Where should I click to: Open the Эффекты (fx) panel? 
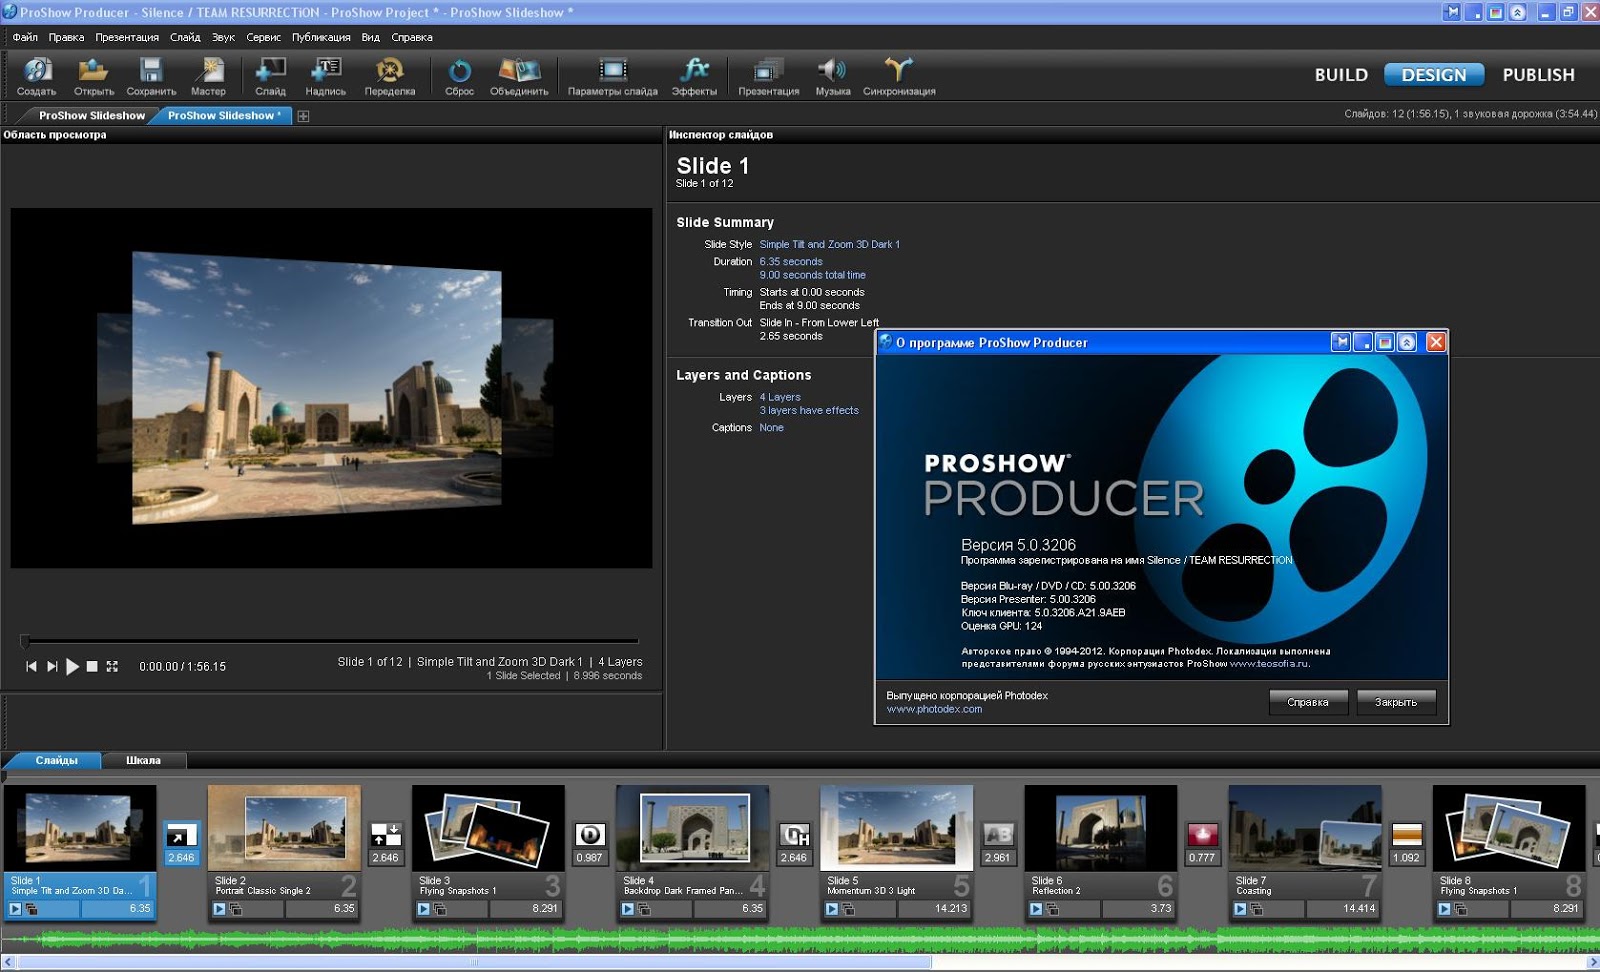click(x=695, y=74)
